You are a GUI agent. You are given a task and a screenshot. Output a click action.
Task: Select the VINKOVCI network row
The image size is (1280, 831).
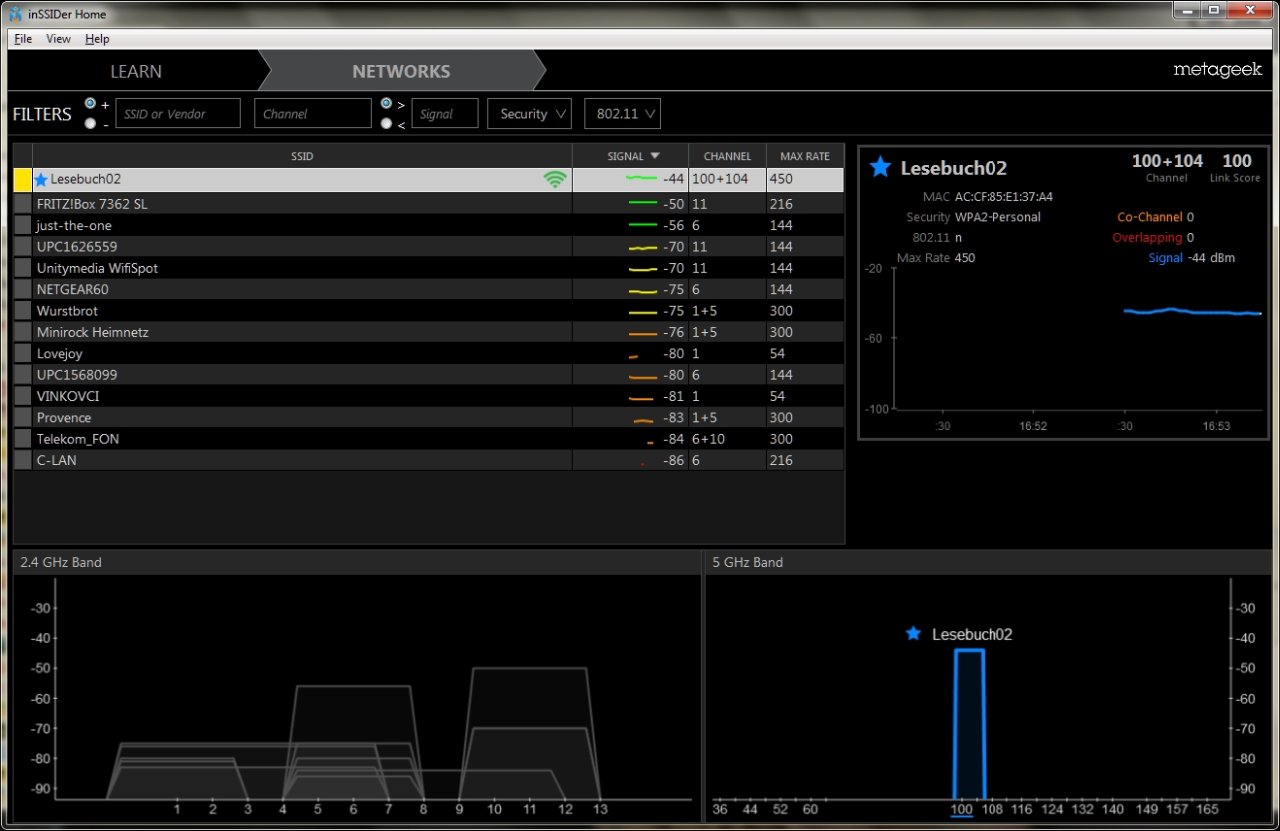point(428,396)
